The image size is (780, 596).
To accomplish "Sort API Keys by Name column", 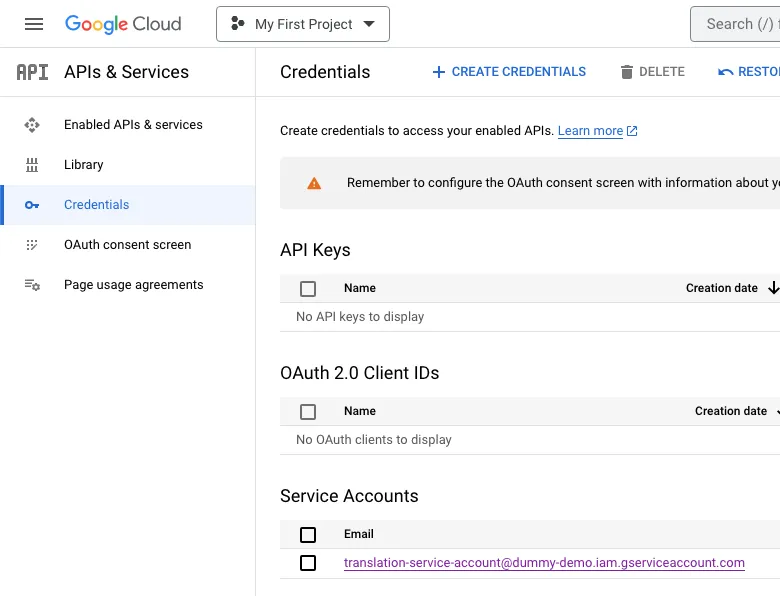I will point(360,288).
